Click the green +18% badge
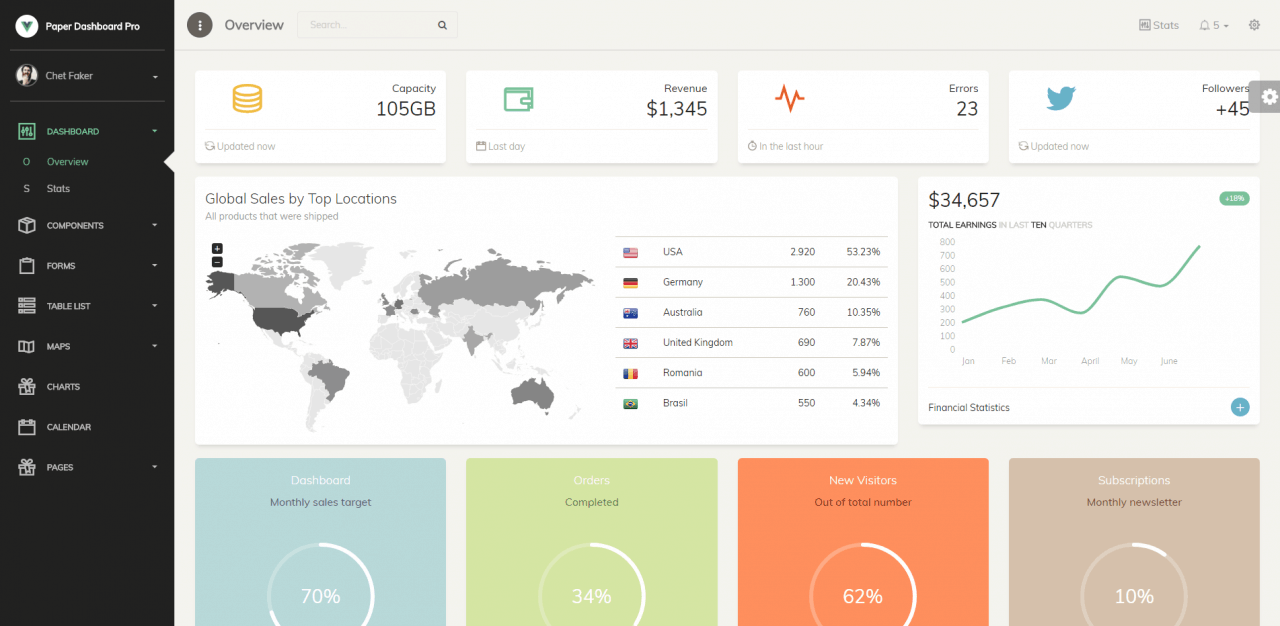1280x626 pixels. pyautogui.click(x=1235, y=198)
